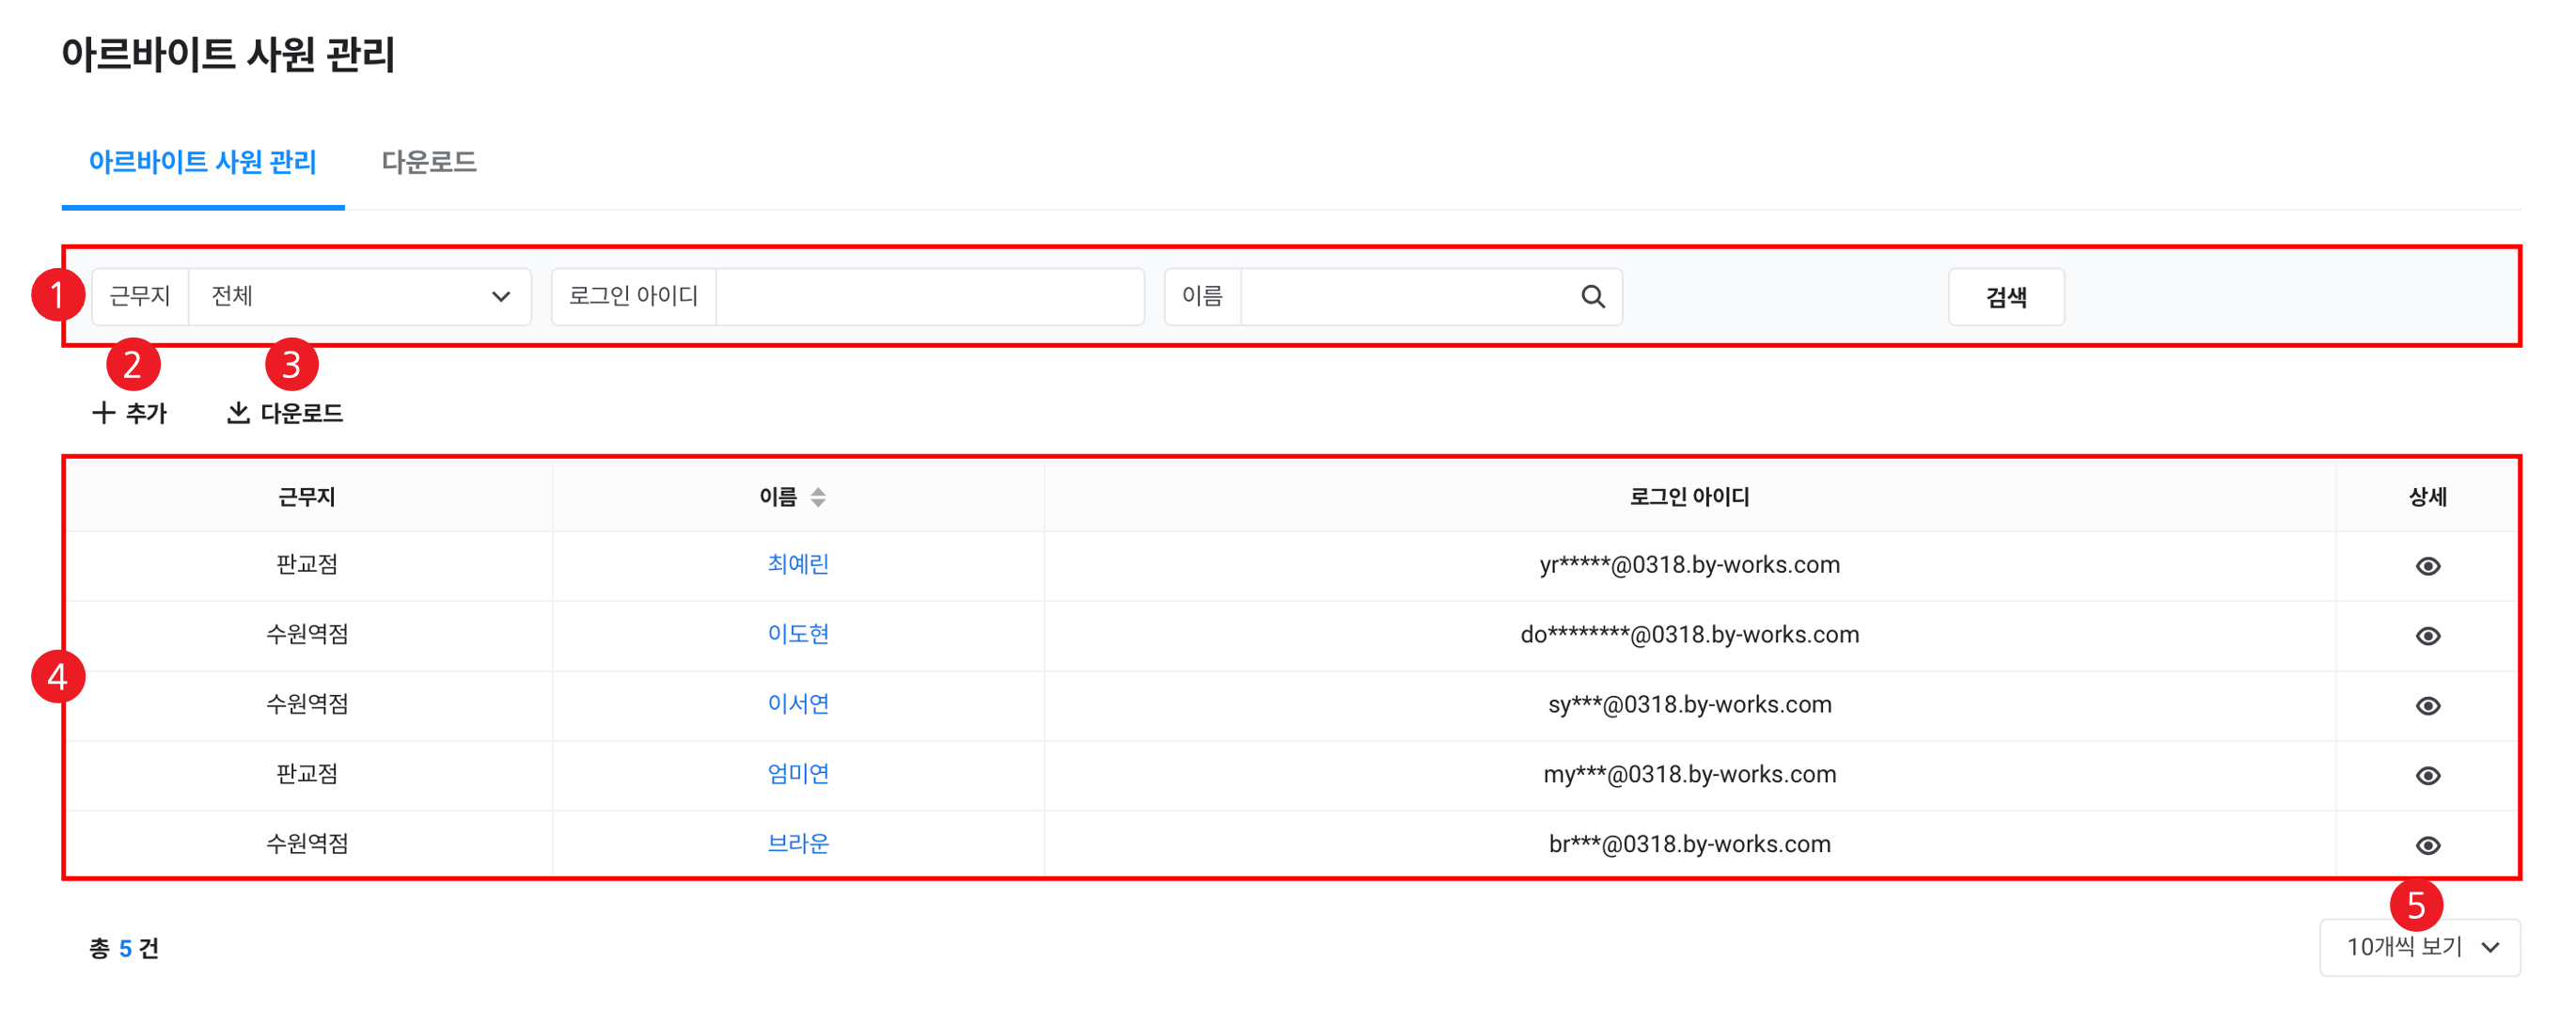Click the plus 추가 (add) icon
Image resolution: width=2576 pixels, height=1025 pixels.
(103, 413)
